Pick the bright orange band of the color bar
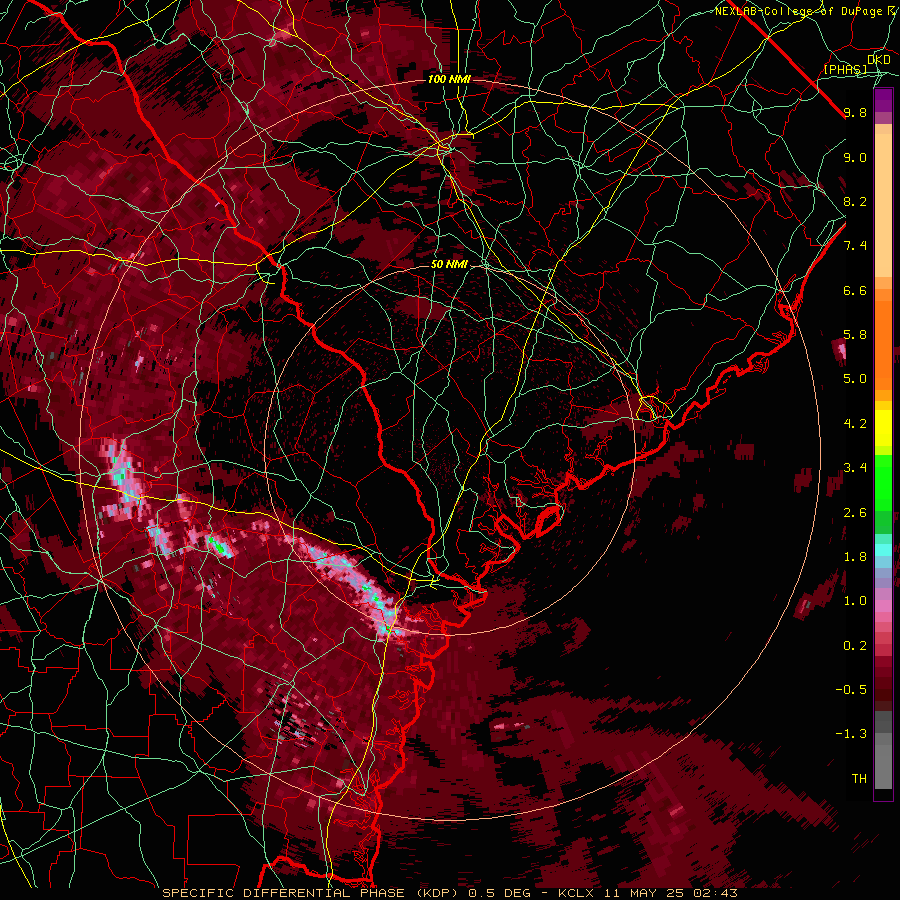The height and width of the screenshot is (900, 900). point(883,344)
